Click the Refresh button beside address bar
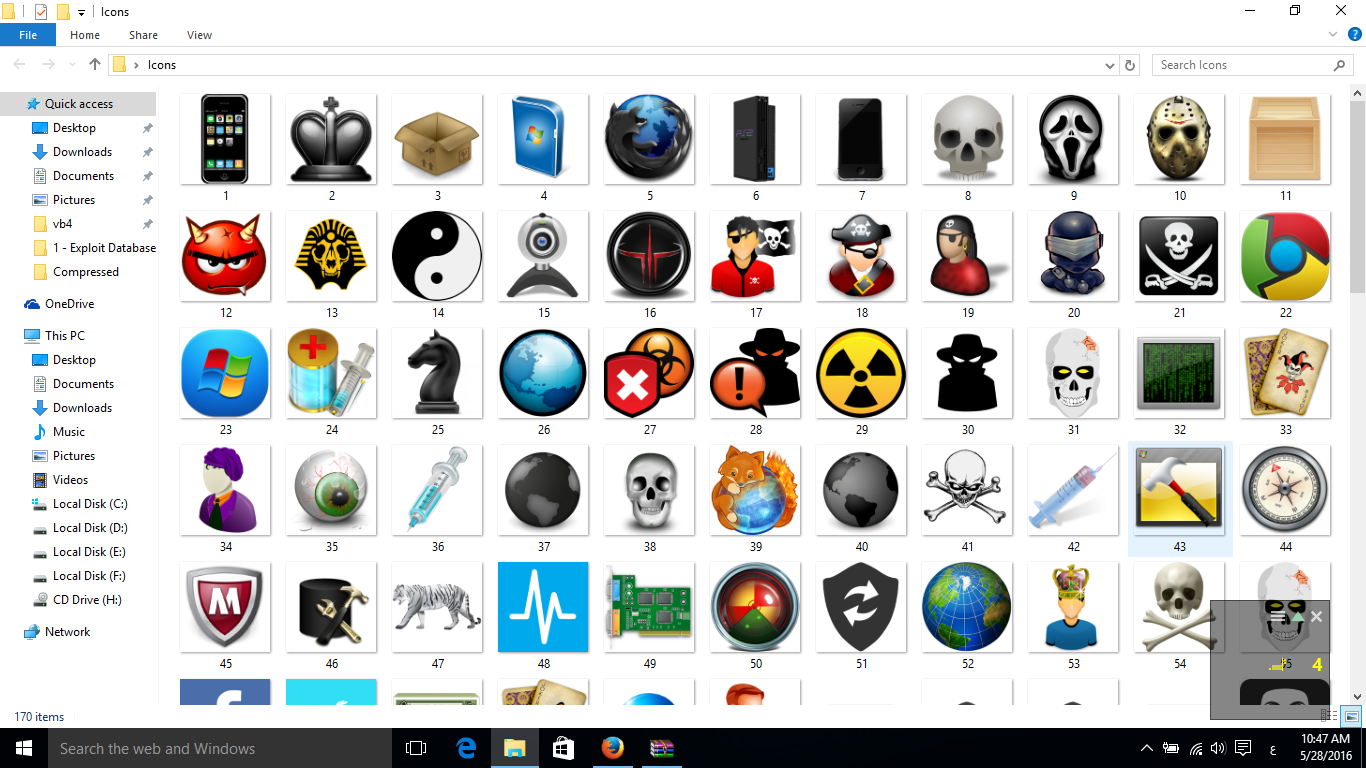1366x768 pixels. [x=1130, y=65]
